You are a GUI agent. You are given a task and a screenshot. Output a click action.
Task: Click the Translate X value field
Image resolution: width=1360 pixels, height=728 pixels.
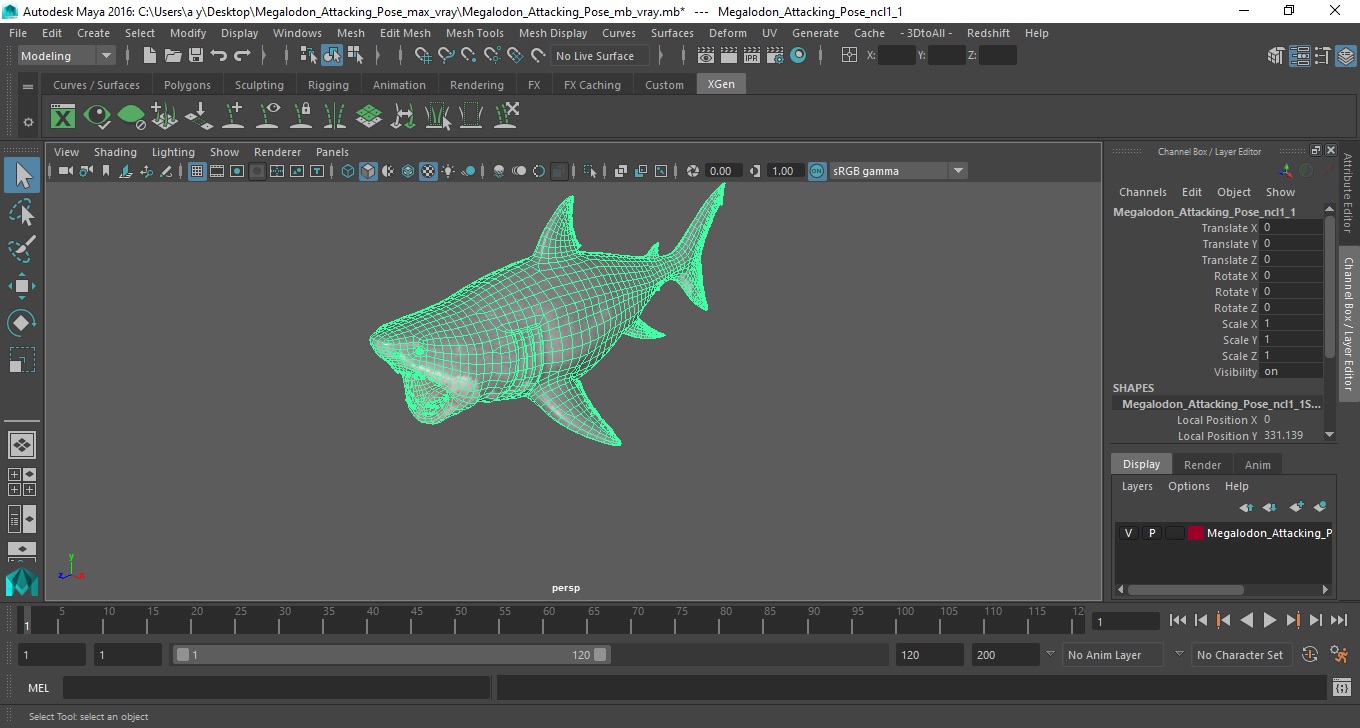click(x=1291, y=228)
